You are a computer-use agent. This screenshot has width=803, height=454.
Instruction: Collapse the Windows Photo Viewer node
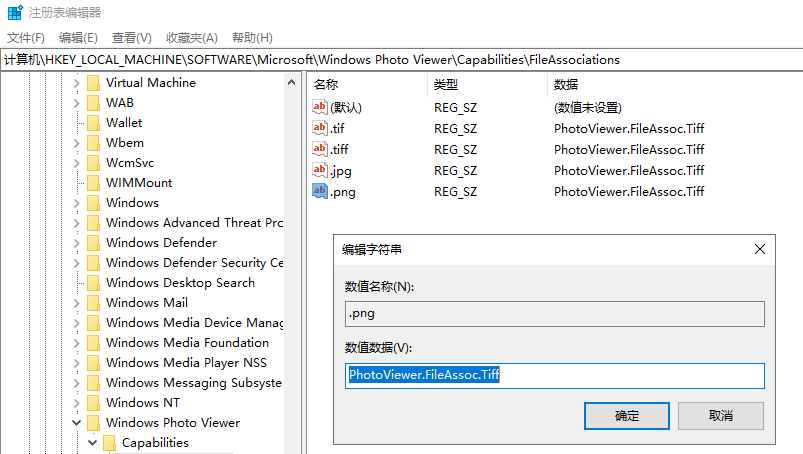click(x=76, y=423)
